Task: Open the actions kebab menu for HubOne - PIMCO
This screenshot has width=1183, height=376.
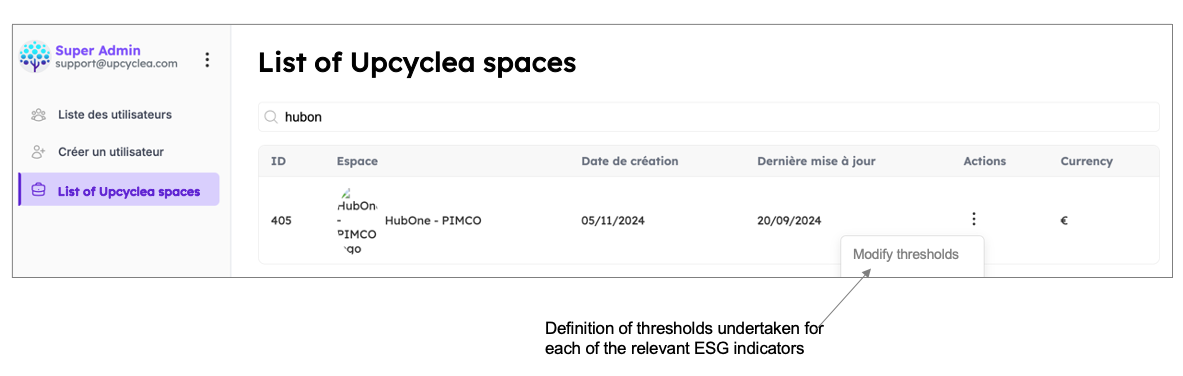Action: pyautogui.click(x=973, y=220)
